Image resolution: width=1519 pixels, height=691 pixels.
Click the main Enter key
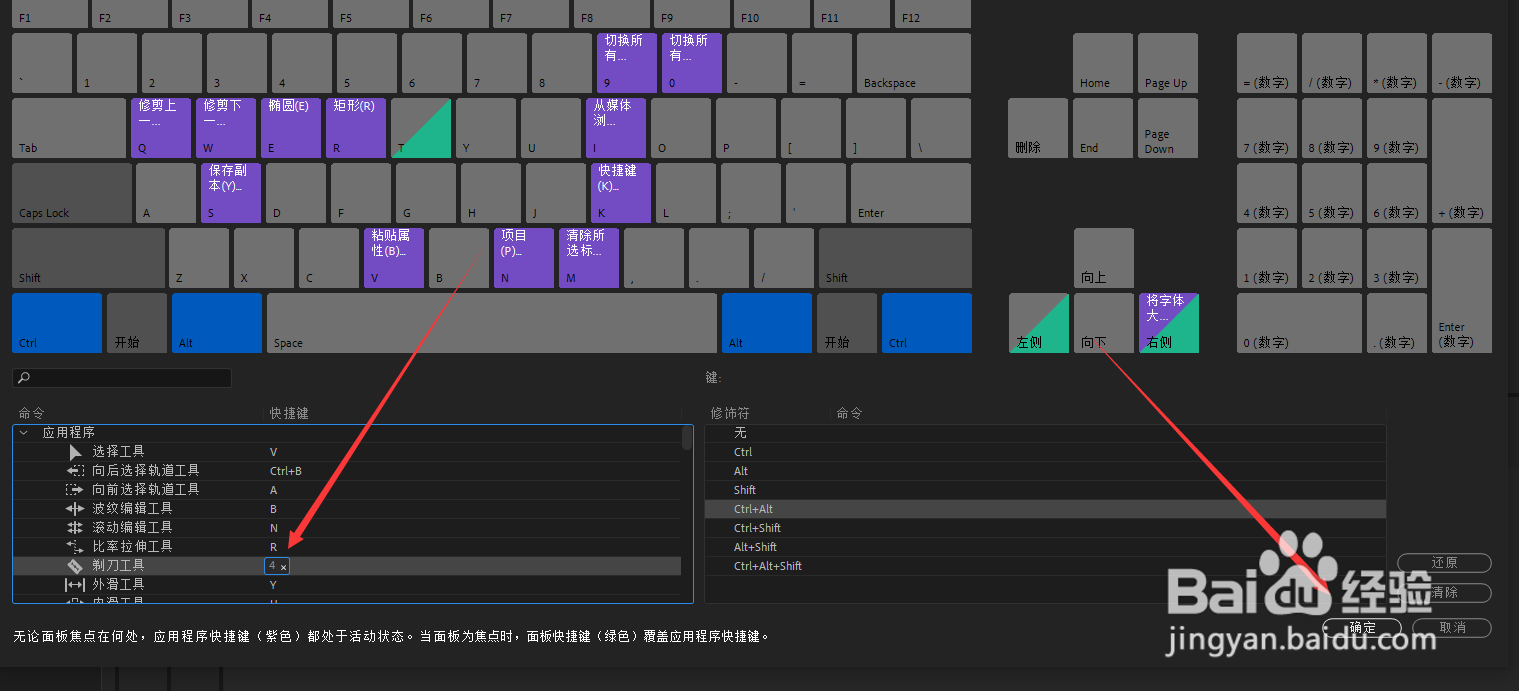click(x=911, y=193)
